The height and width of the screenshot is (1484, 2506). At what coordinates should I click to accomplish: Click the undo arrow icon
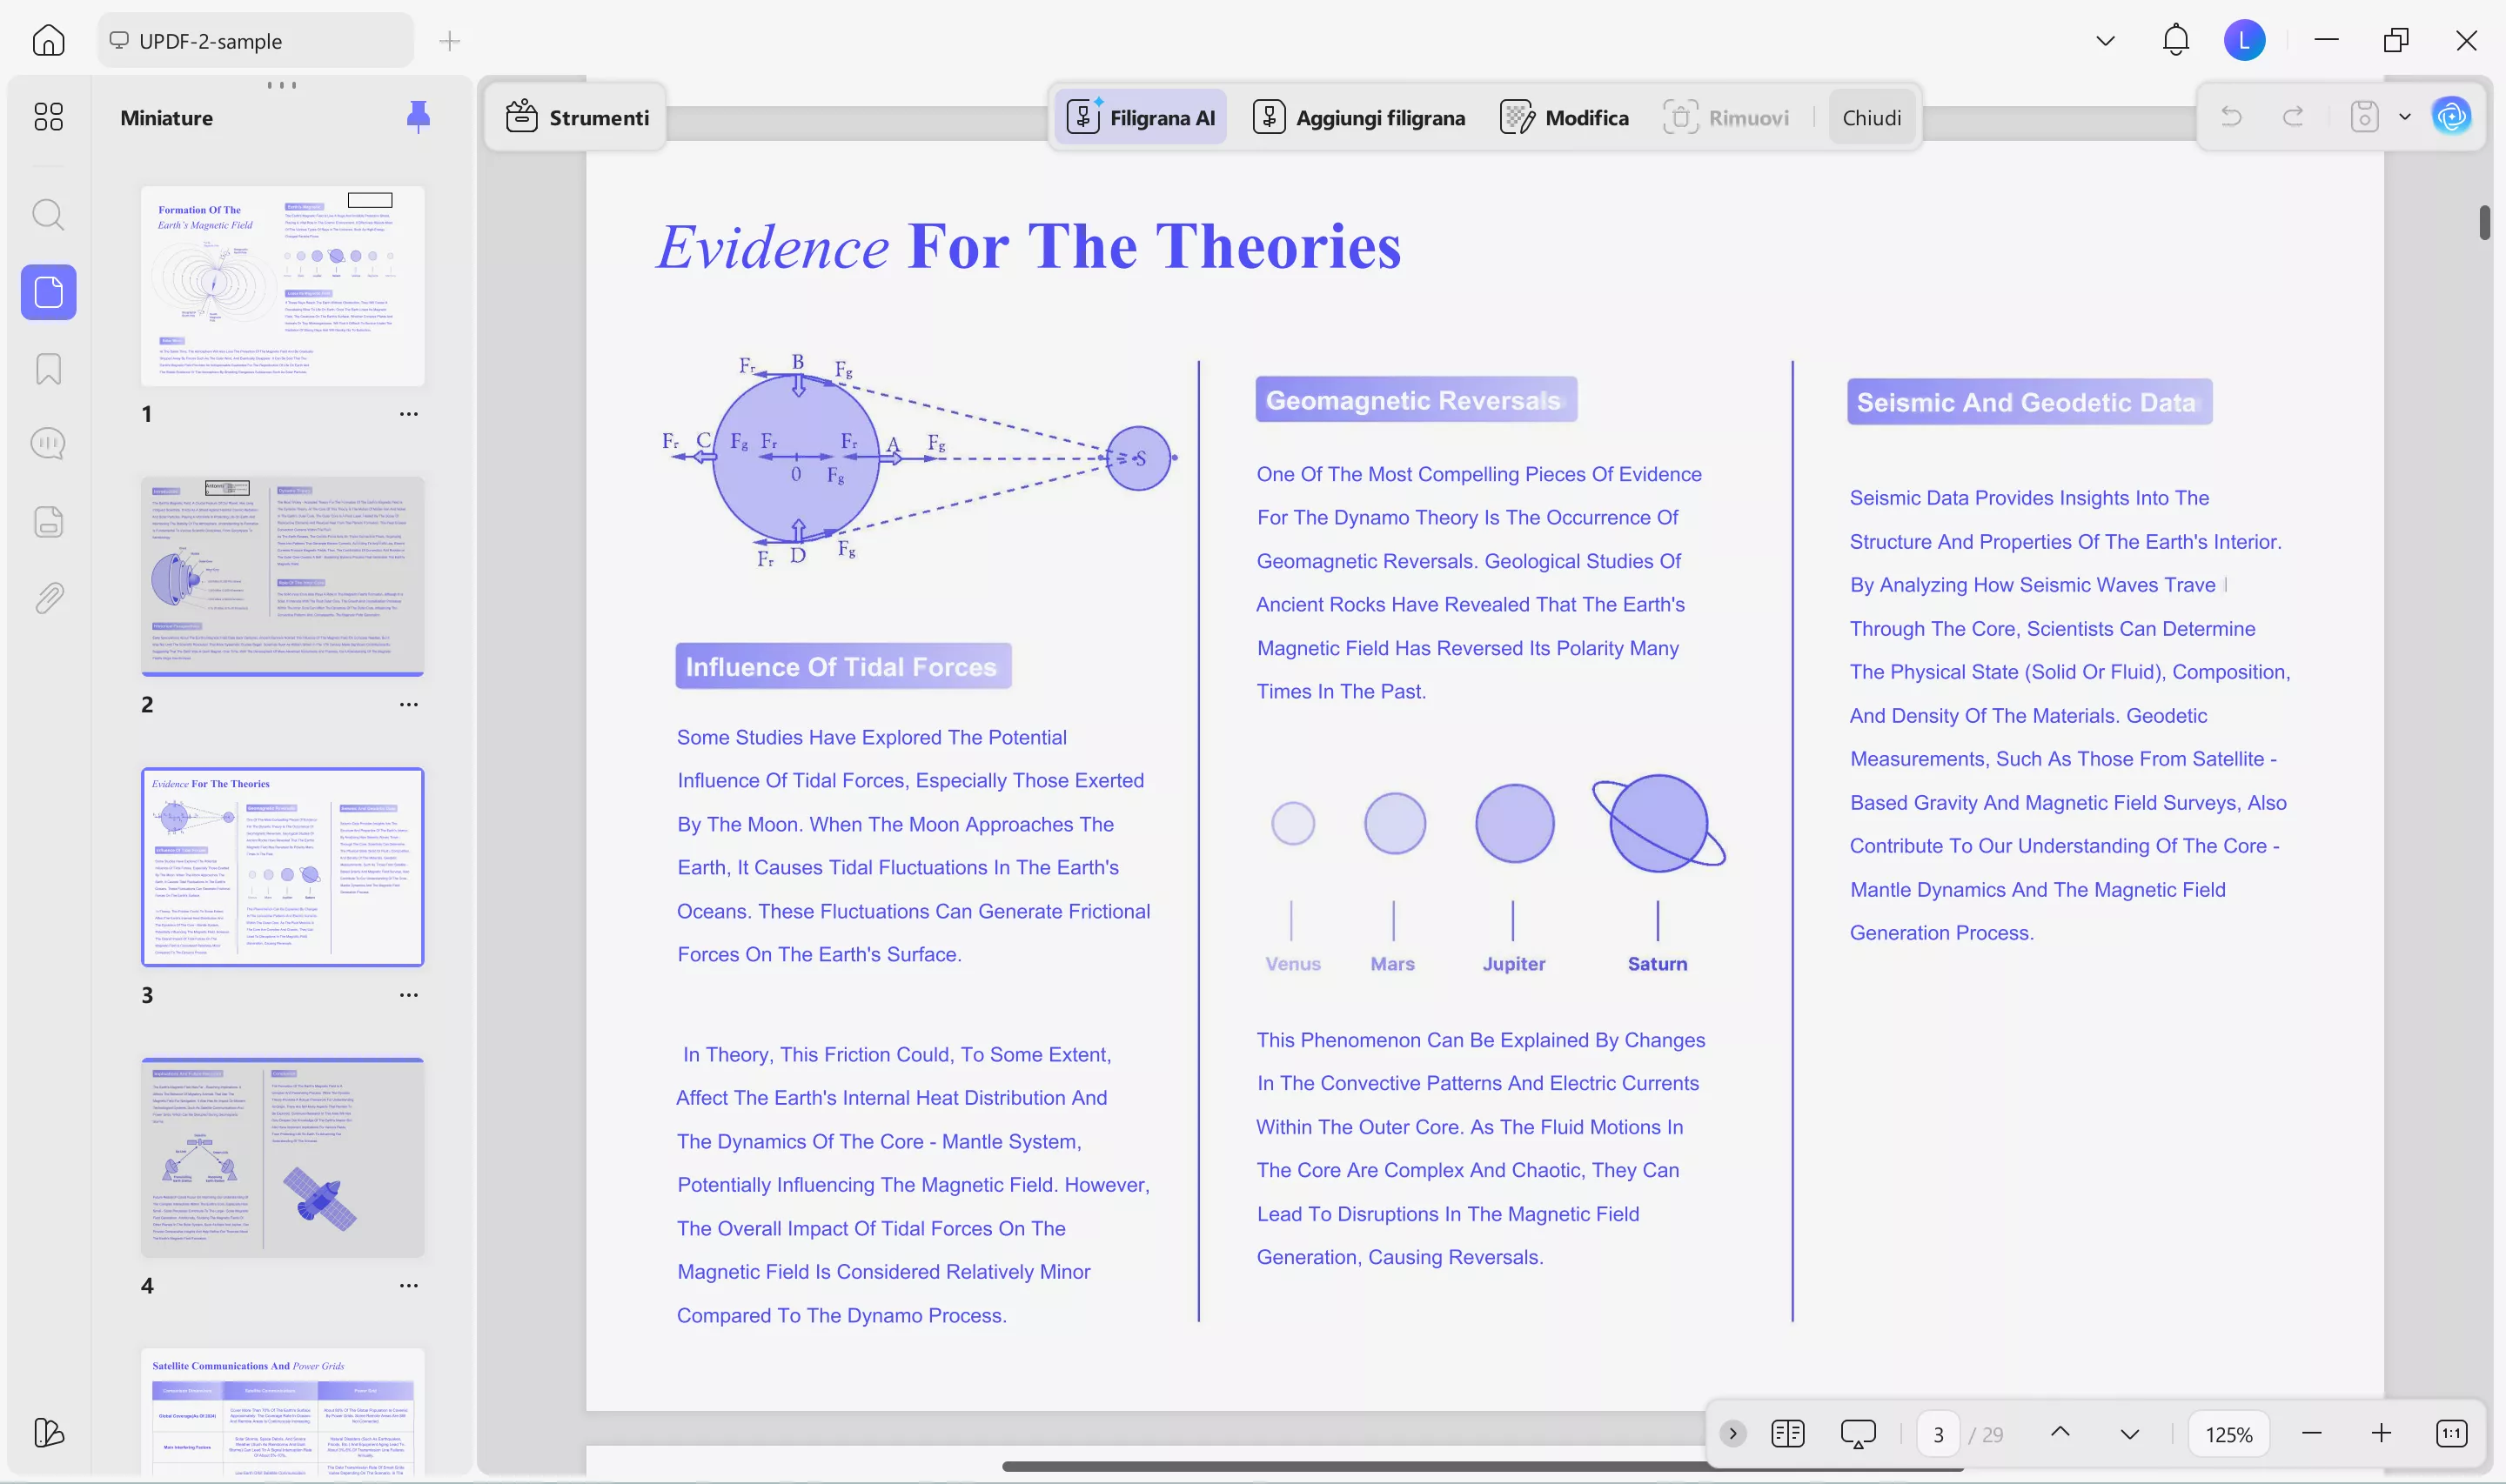coord(2231,117)
